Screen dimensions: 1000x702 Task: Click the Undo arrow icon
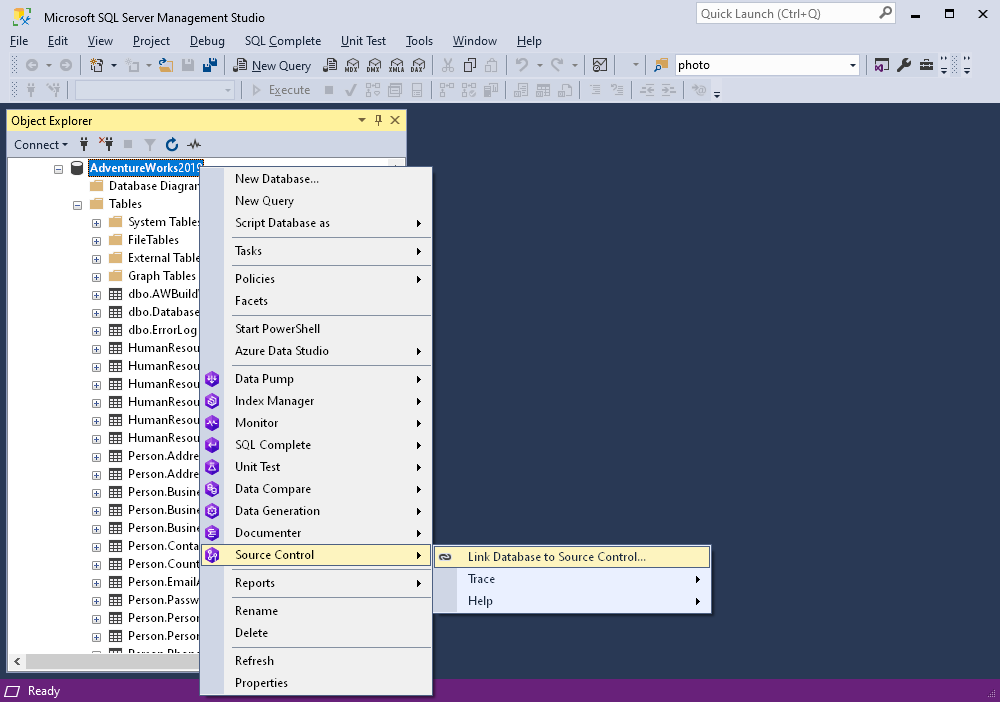click(522, 65)
